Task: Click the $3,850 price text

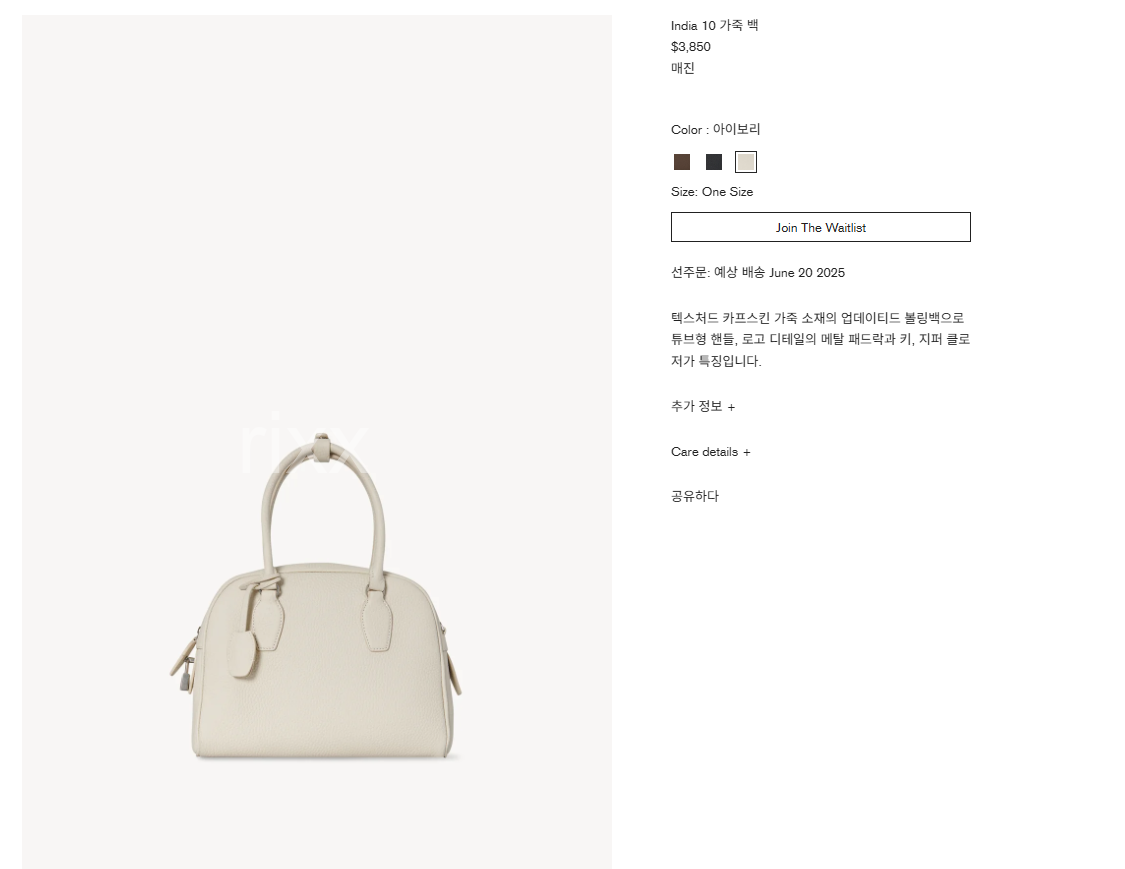Action: (691, 47)
